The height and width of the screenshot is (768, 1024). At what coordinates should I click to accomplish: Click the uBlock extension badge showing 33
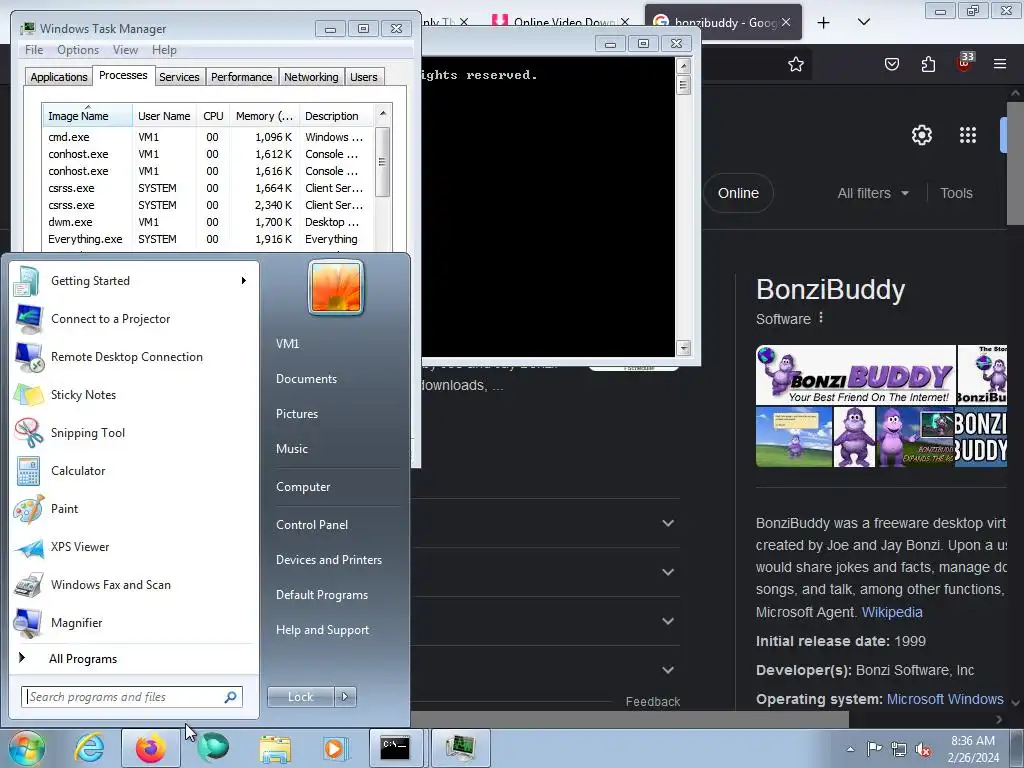965,62
